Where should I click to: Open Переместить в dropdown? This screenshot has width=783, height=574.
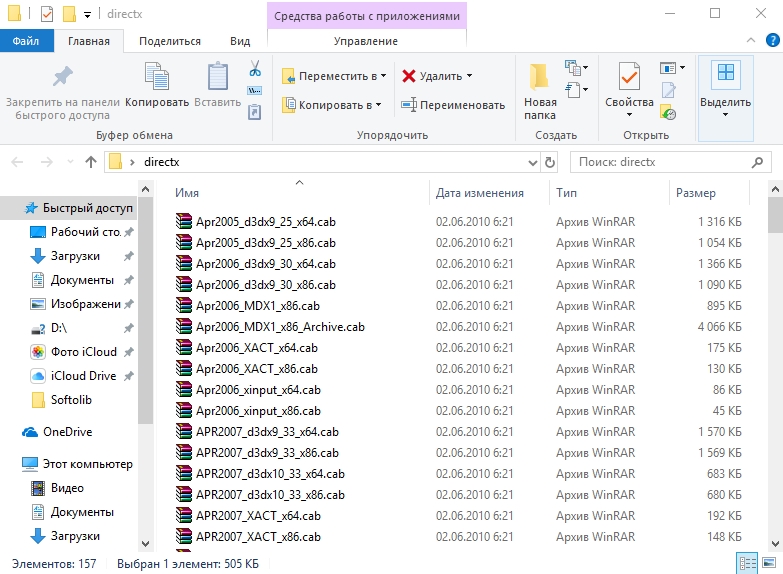[334, 76]
